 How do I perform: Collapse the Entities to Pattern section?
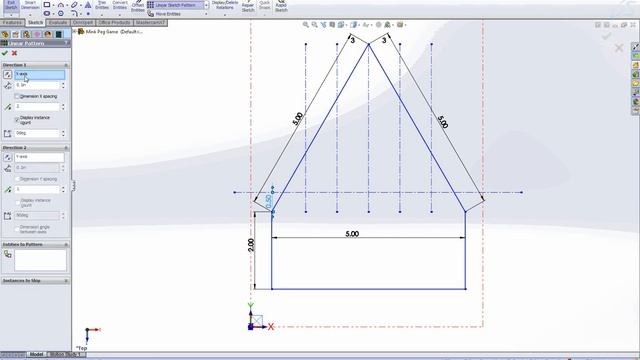[x=66, y=244]
